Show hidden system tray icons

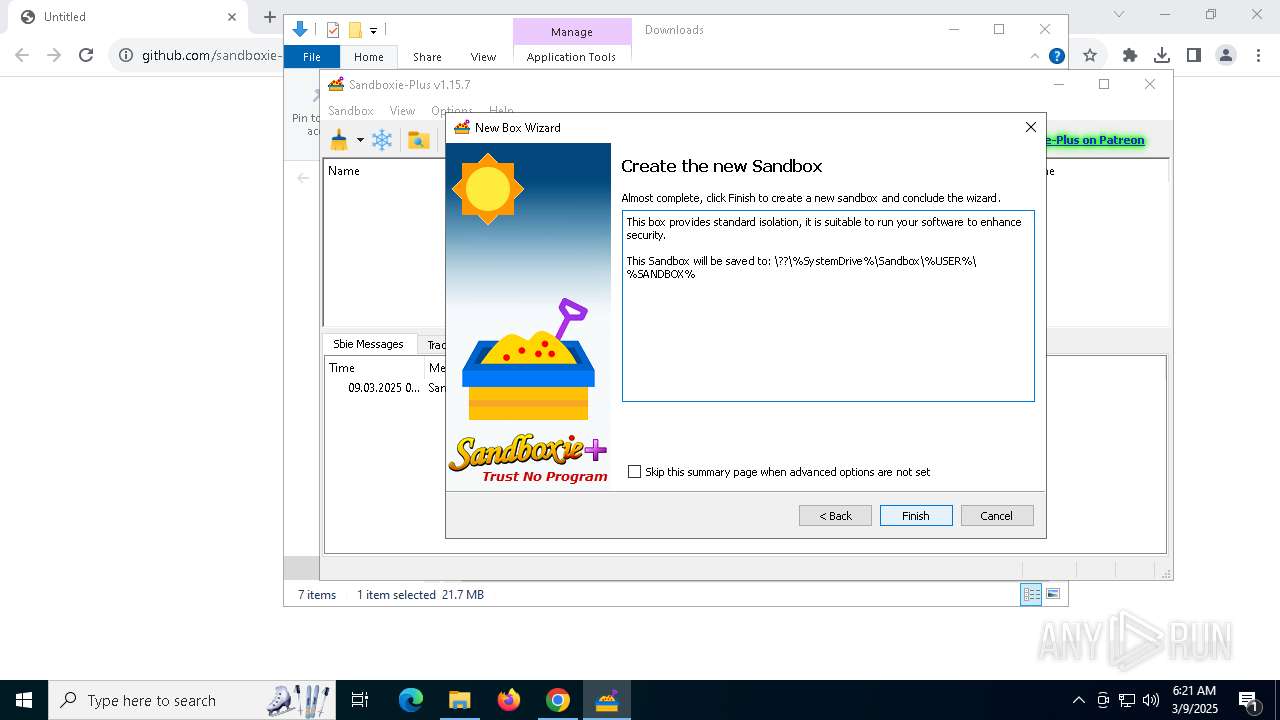pyautogui.click(x=1079, y=700)
